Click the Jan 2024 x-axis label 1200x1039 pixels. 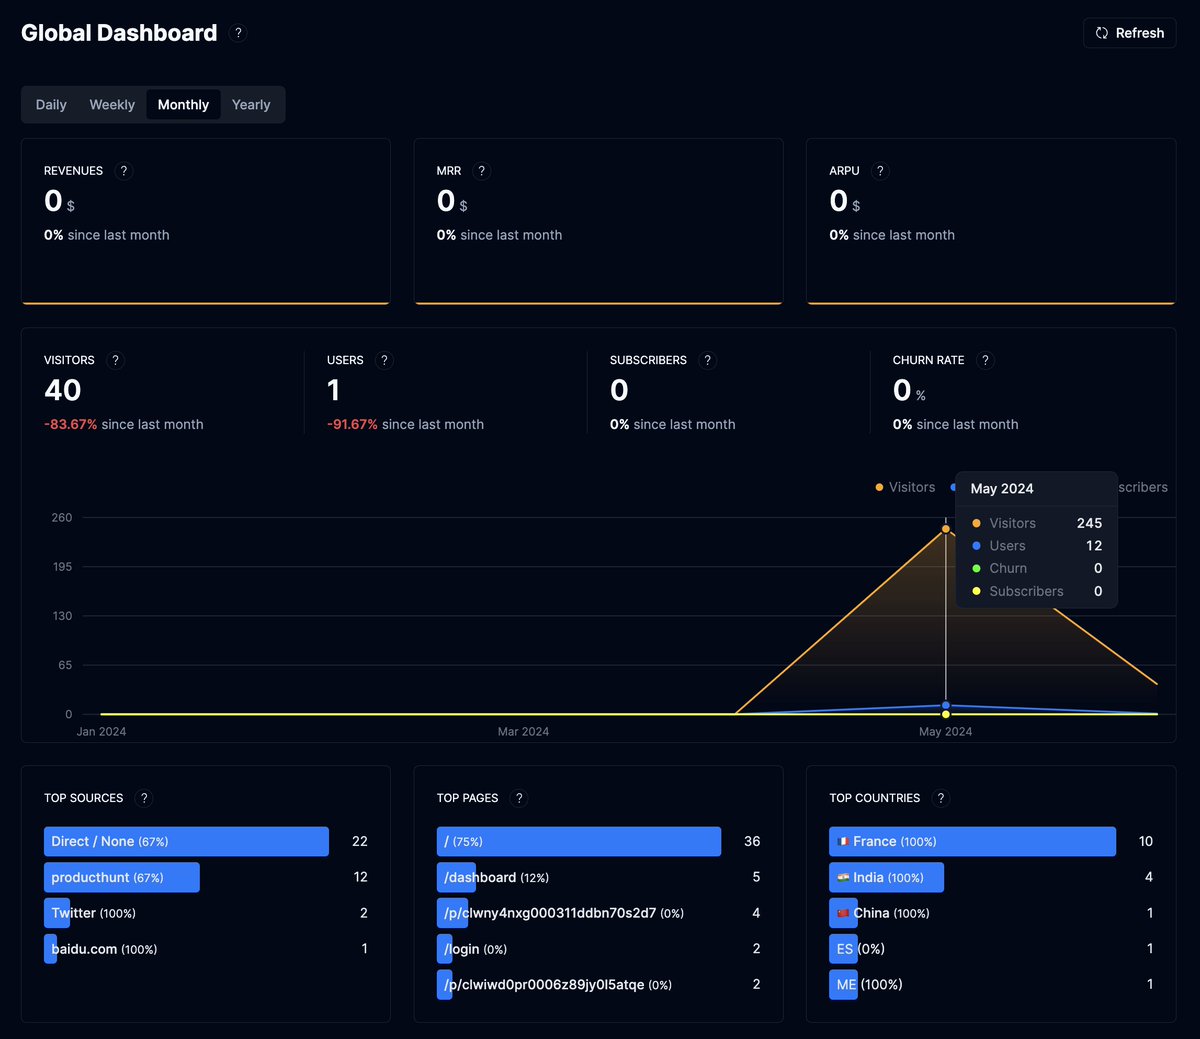coord(101,732)
